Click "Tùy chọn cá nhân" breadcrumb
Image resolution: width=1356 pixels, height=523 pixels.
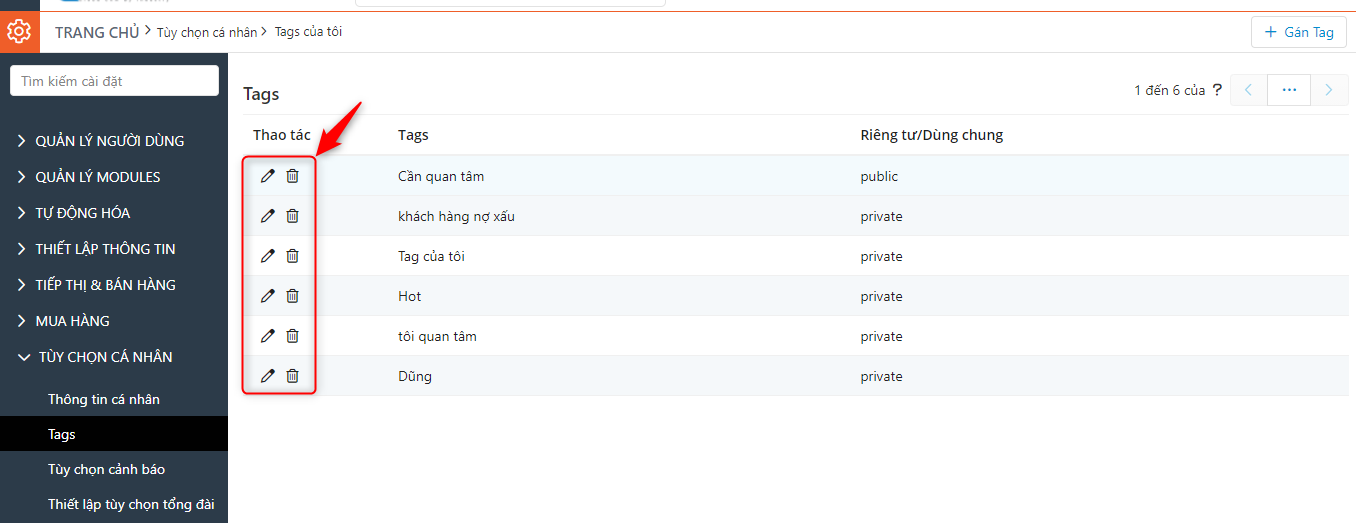click(x=207, y=32)
